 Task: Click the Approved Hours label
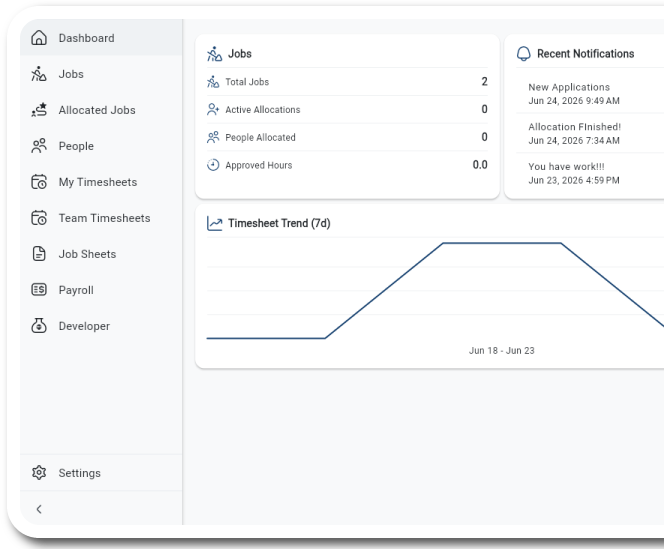point(259,165)
